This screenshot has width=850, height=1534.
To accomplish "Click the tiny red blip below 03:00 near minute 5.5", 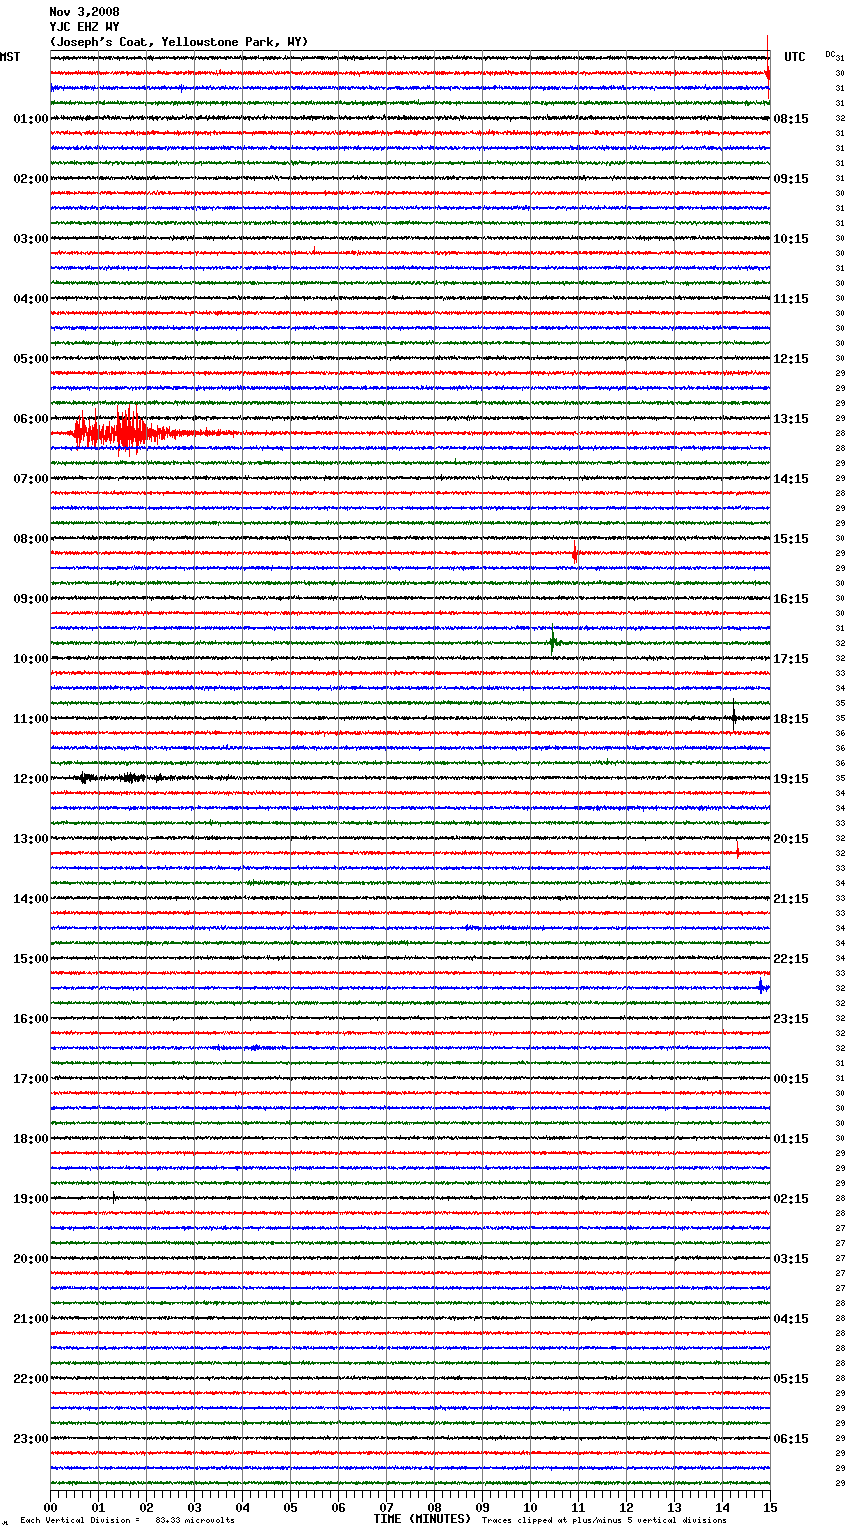I will pyautogui.click(x=314, y=250).
